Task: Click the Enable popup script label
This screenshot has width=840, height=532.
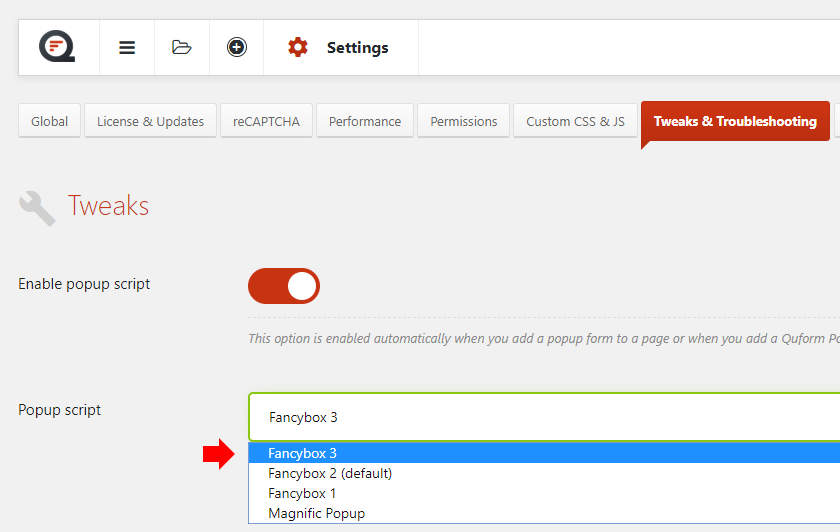Action: pos(84,284)
